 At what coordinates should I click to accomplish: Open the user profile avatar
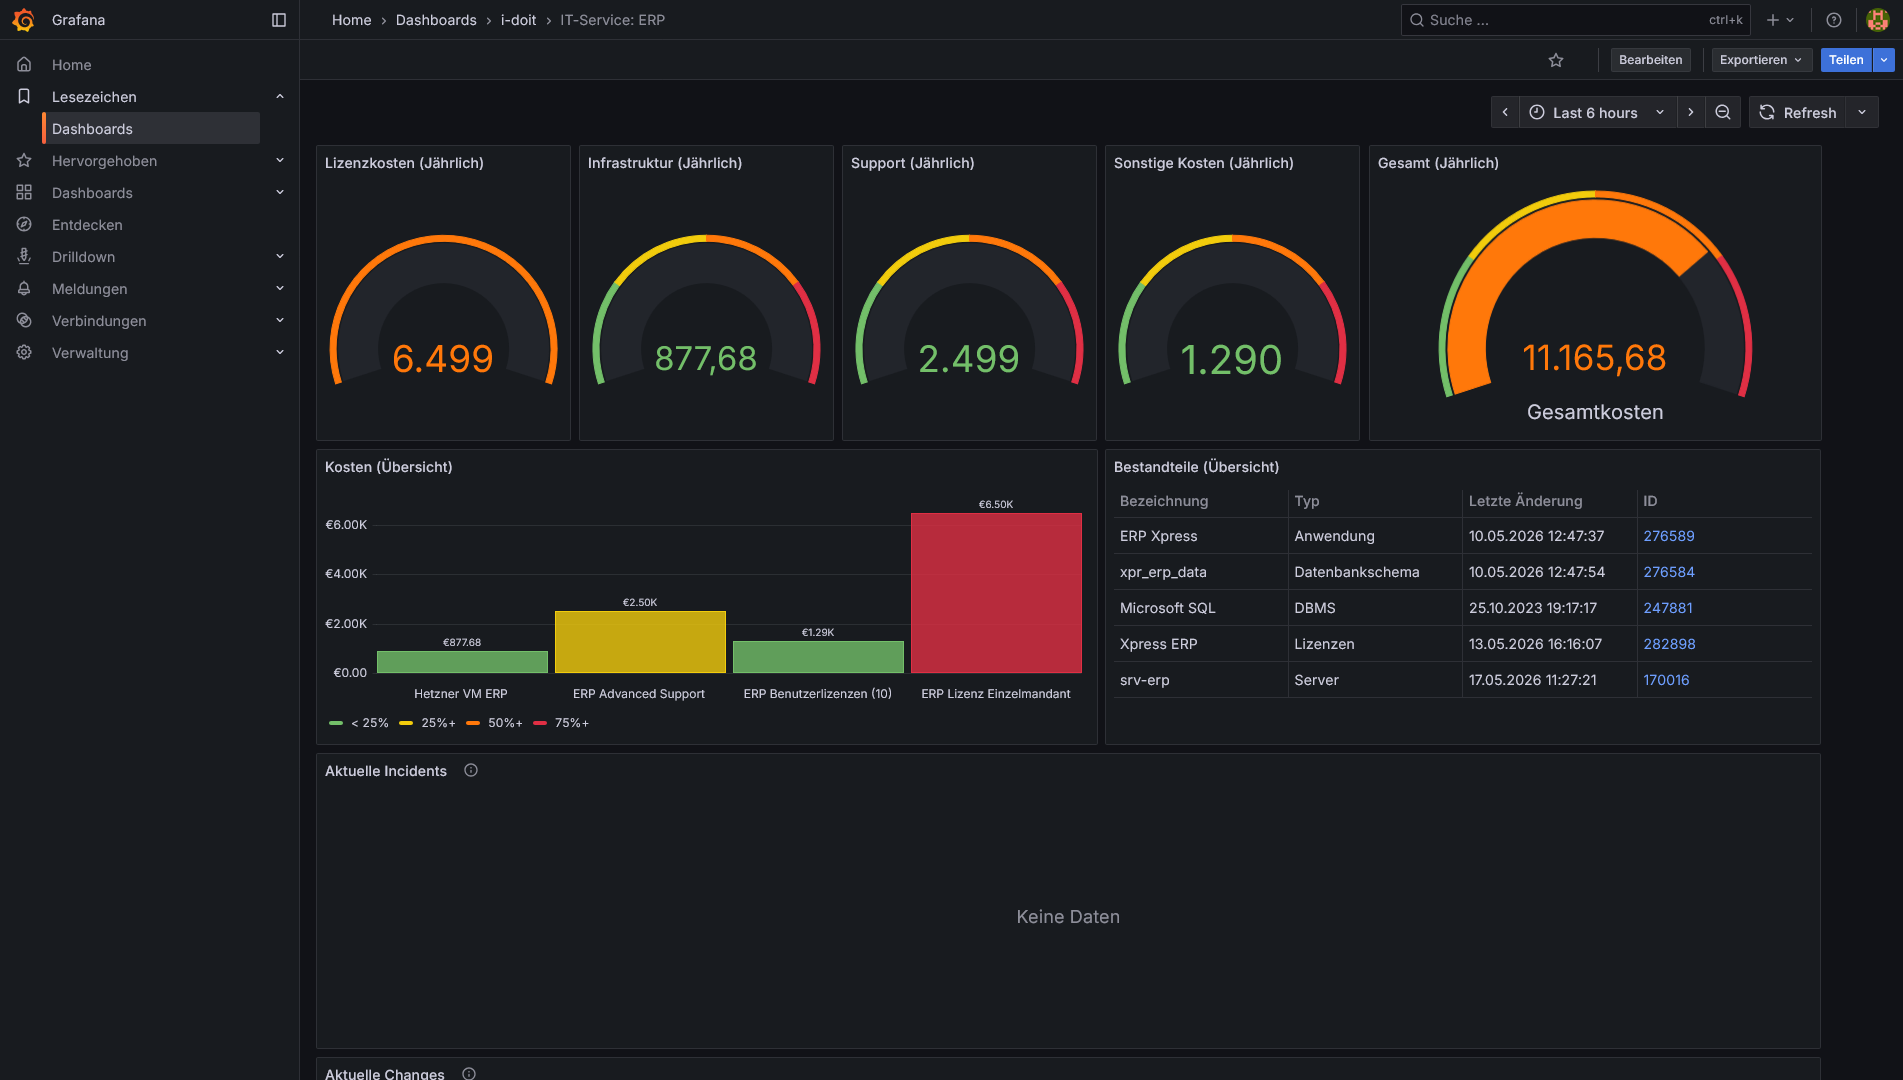pyautogui.click(x=1877, y=20)
